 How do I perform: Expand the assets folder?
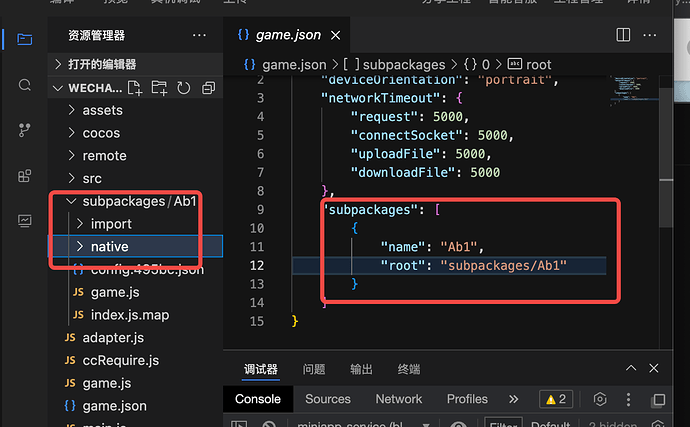(135, 110)
